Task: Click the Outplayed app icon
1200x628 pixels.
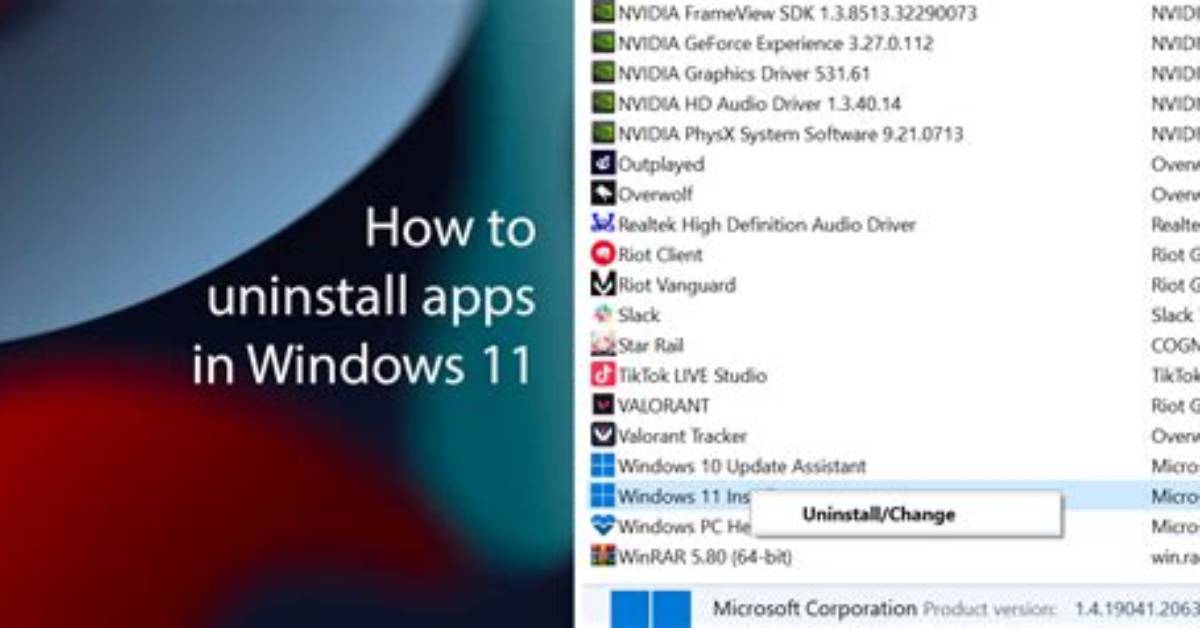Action: (603, 163)
